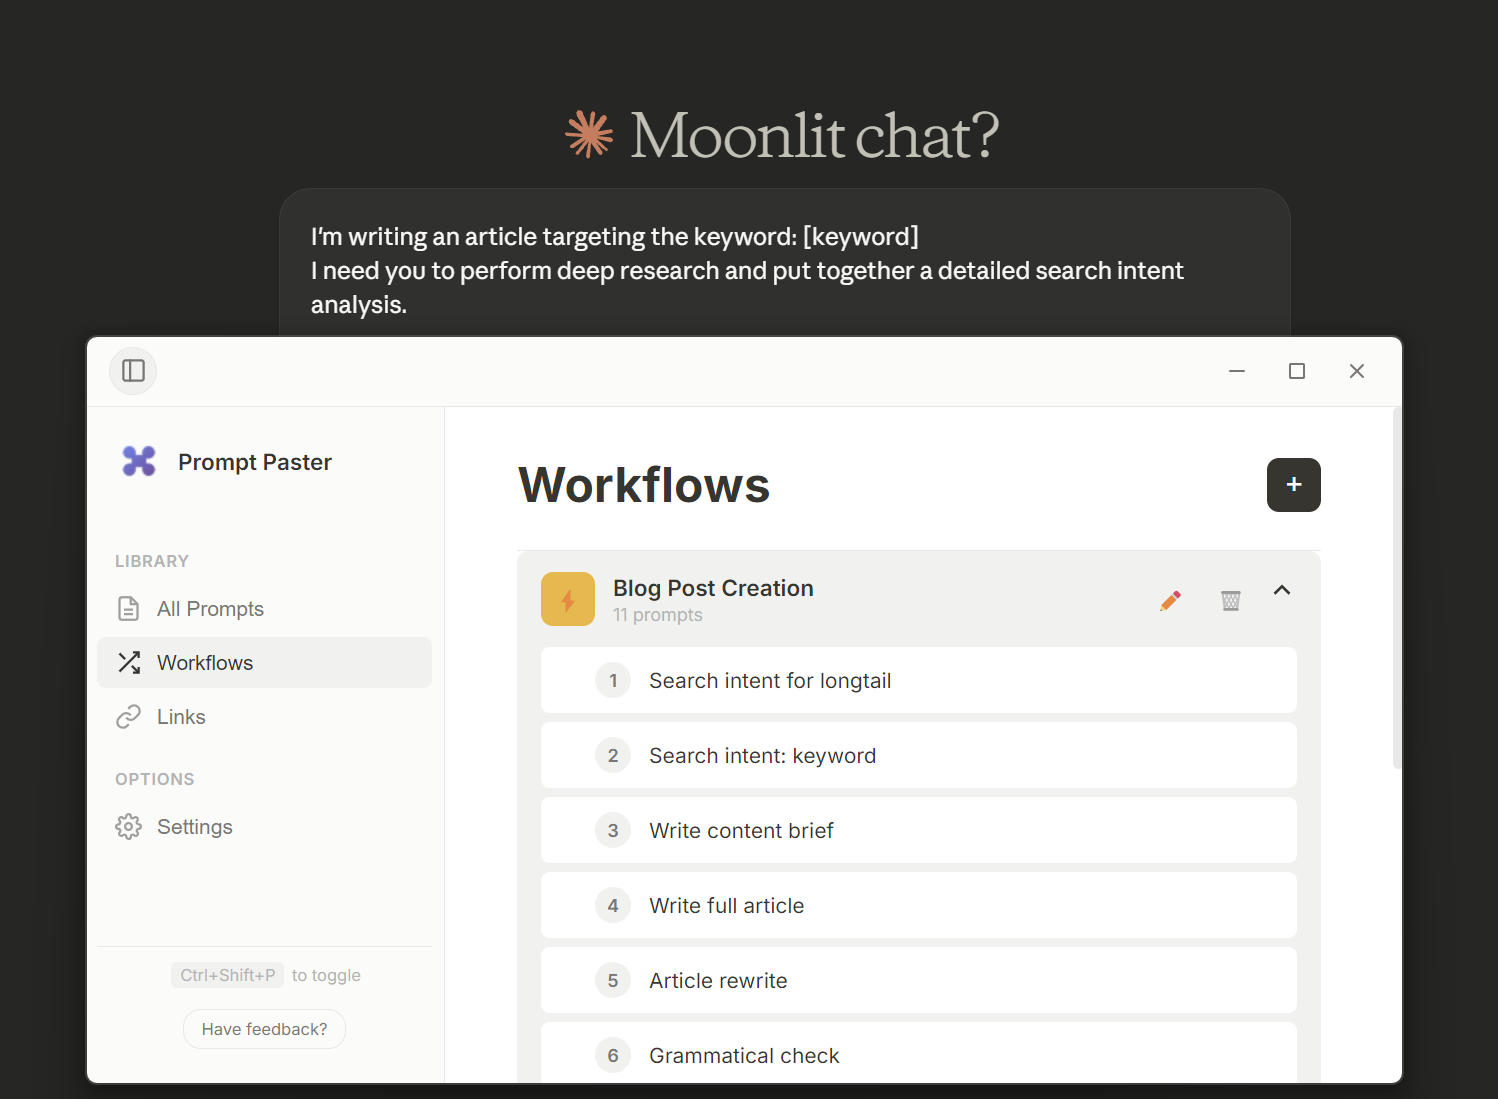Click the All Prompts document icon

click(x=129, y=609)
